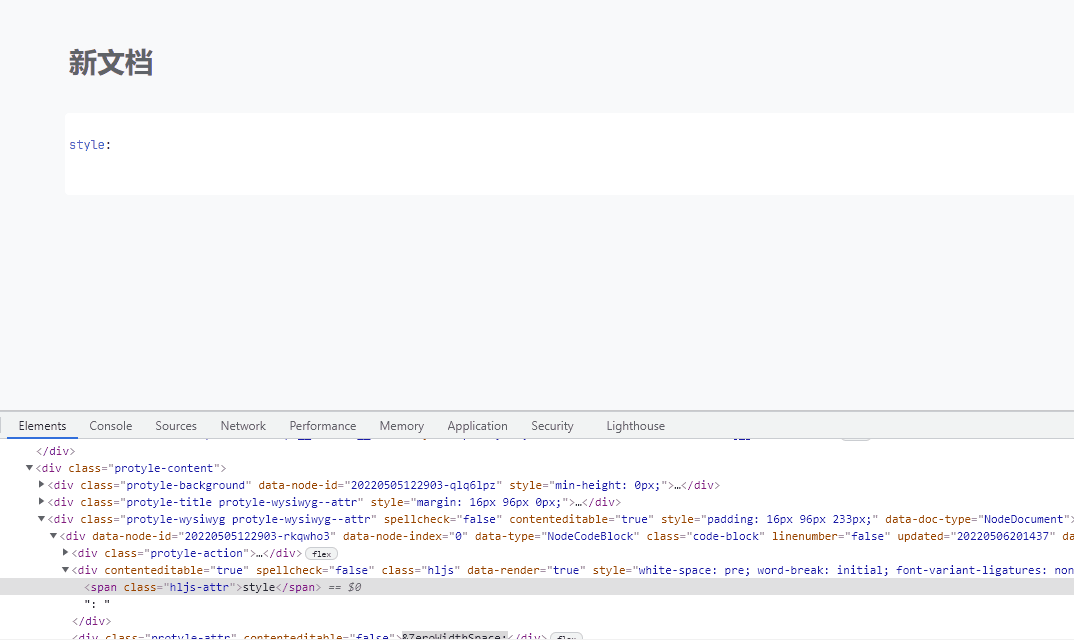Expand the protyle-action div node
The width and height of the screenshot is (1074, 640).
click(x=65, y=552)
